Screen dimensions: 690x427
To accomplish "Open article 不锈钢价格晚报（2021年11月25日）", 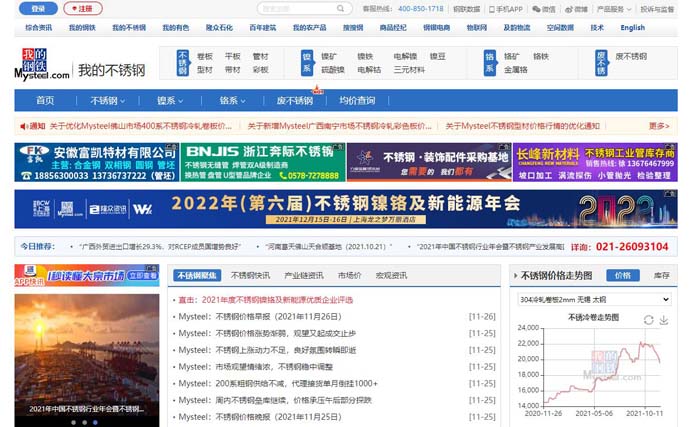I will pos(260,417).
